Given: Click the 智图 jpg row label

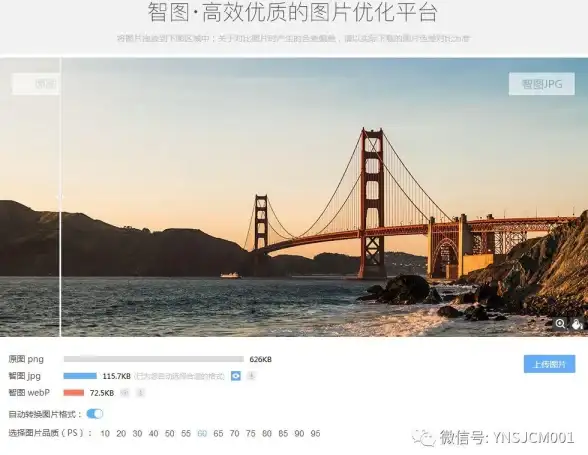Looking at the screenshot, I should click(24, 376).
